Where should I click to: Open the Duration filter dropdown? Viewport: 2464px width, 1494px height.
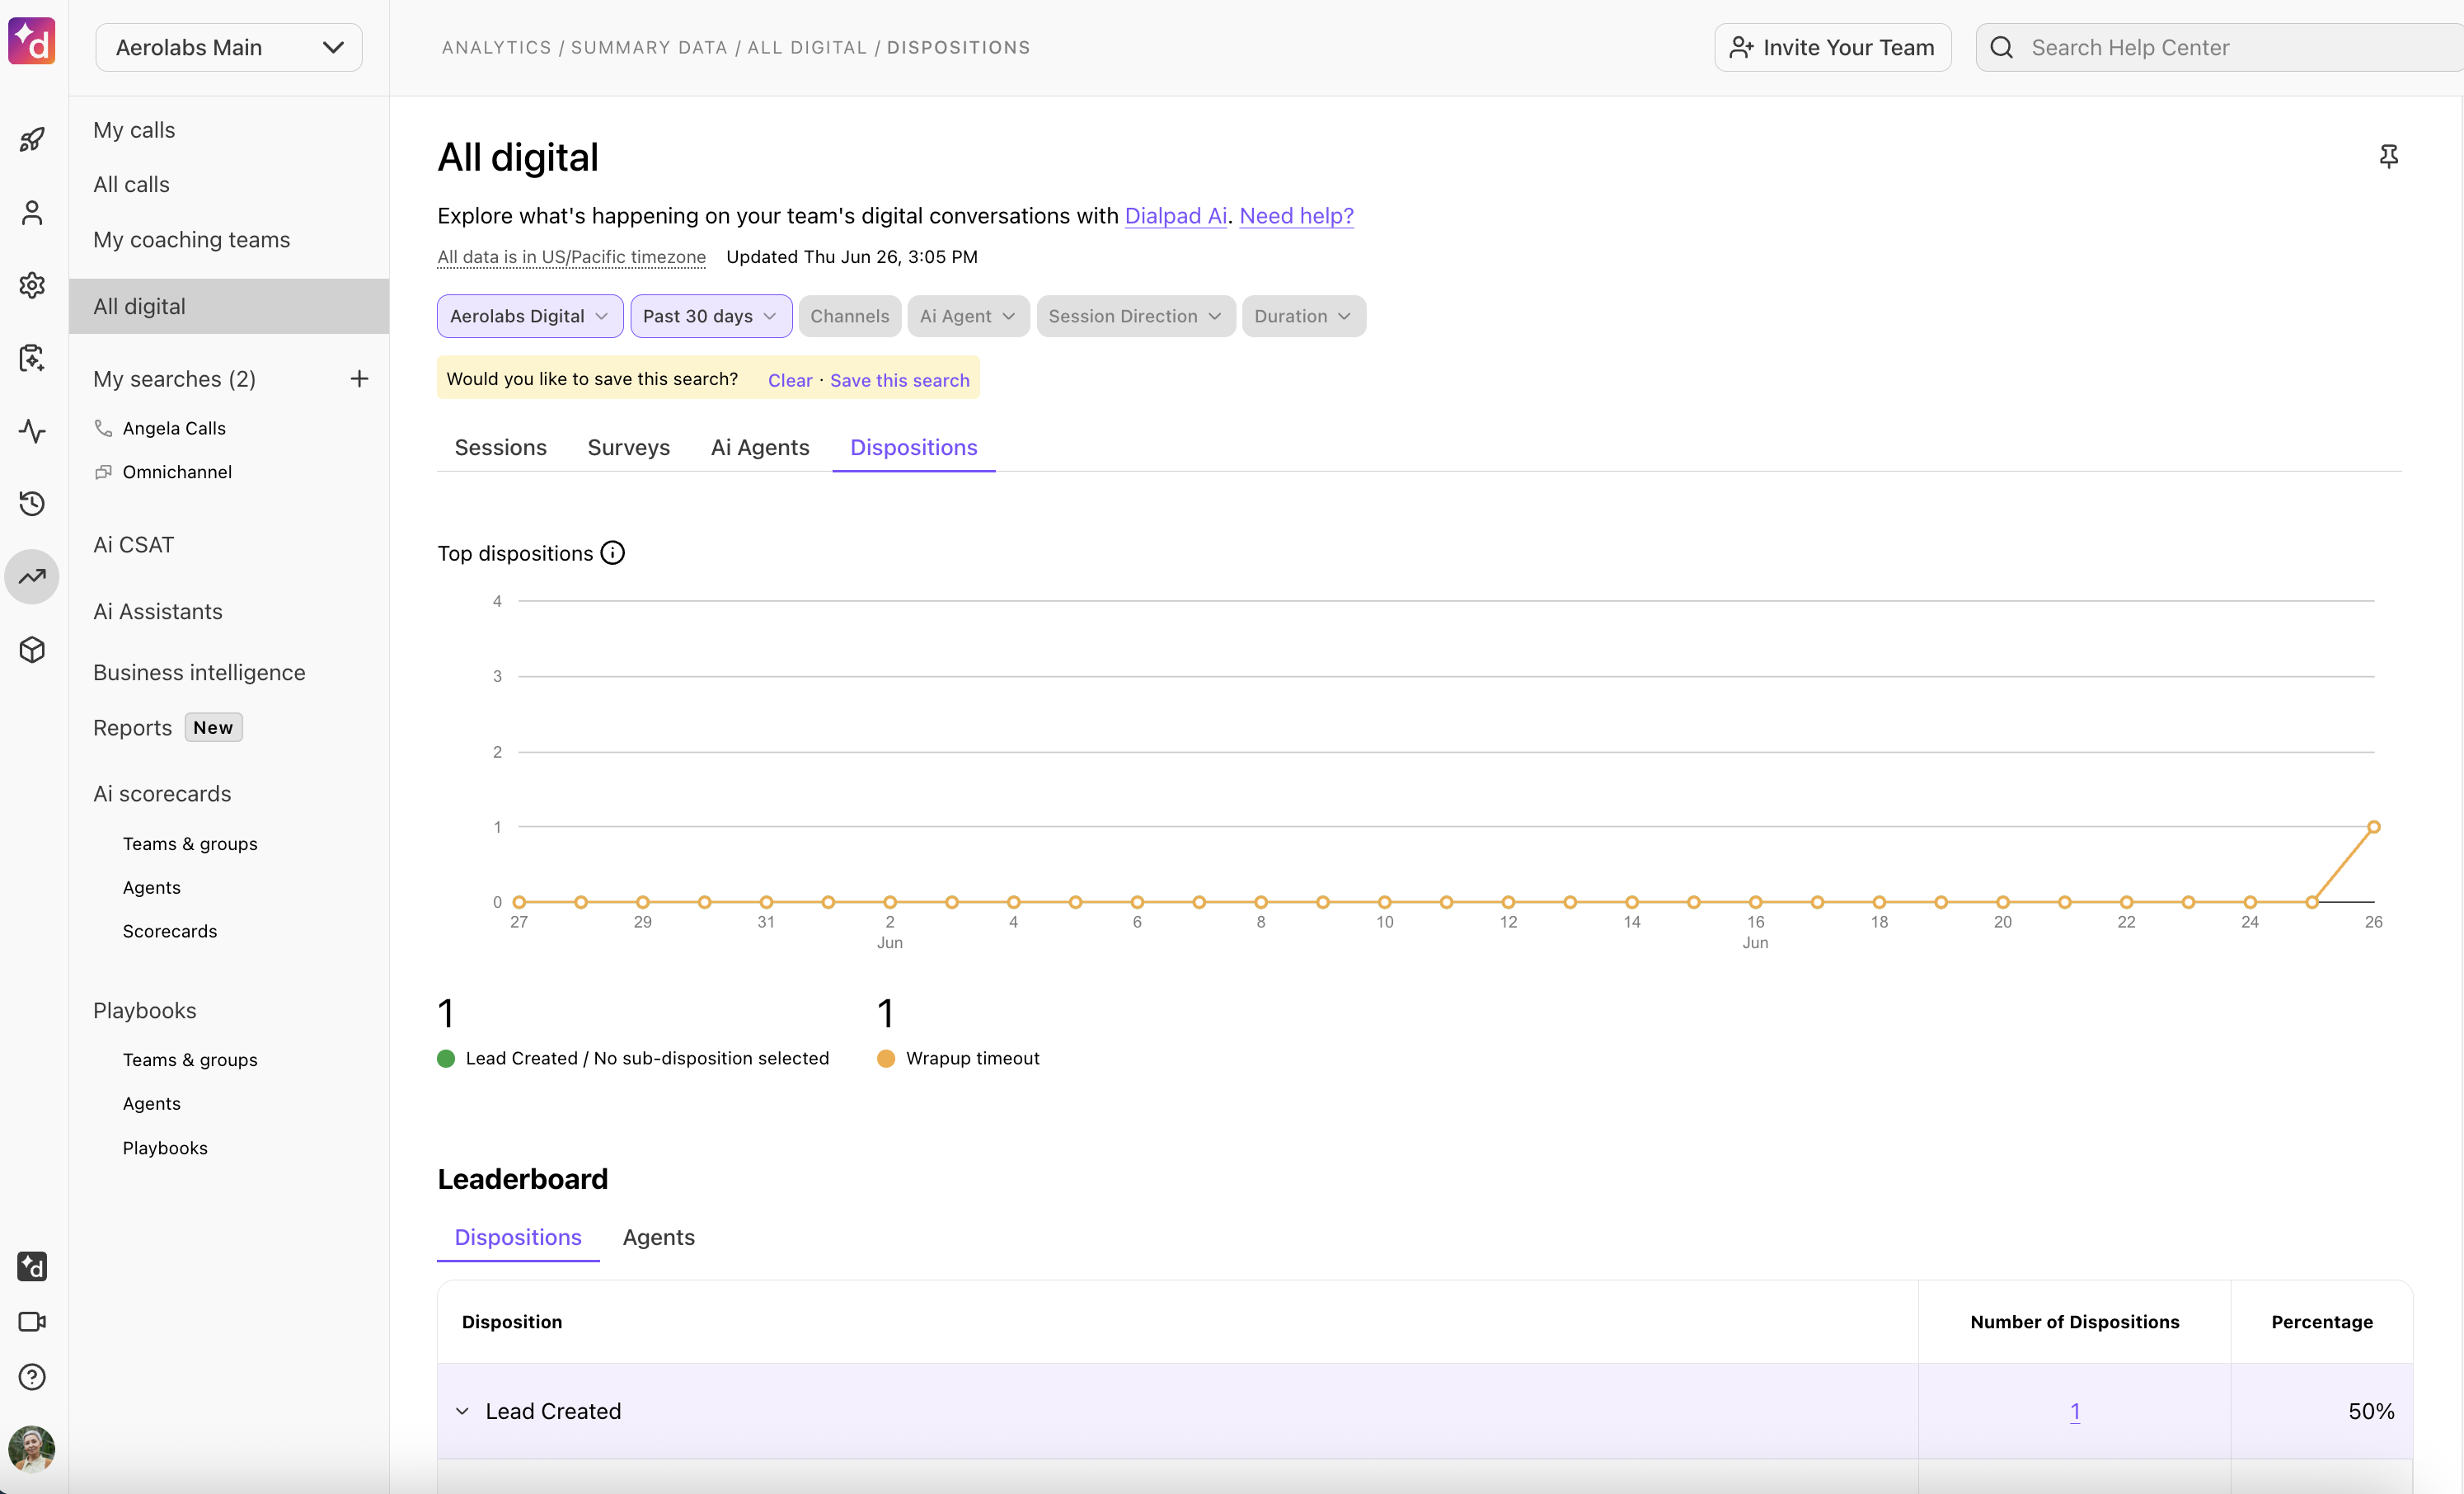click(1304, 316)
